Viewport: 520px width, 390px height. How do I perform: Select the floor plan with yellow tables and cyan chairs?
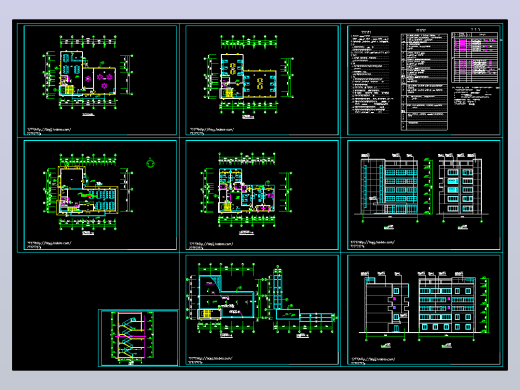262,80
